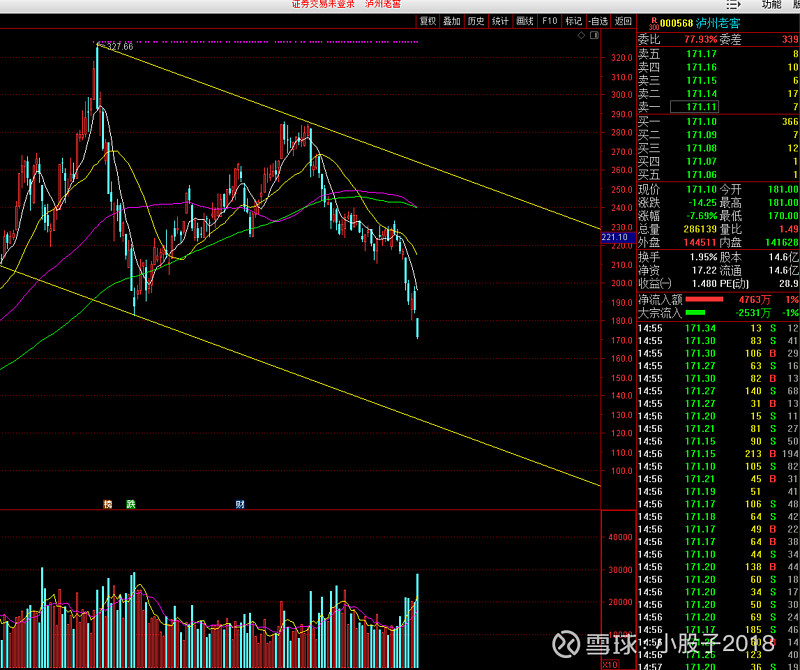The height and width of the screenshot is (670, 800).
Task: Click the 收益(一) value 1.480
Action: click(705, 284)
